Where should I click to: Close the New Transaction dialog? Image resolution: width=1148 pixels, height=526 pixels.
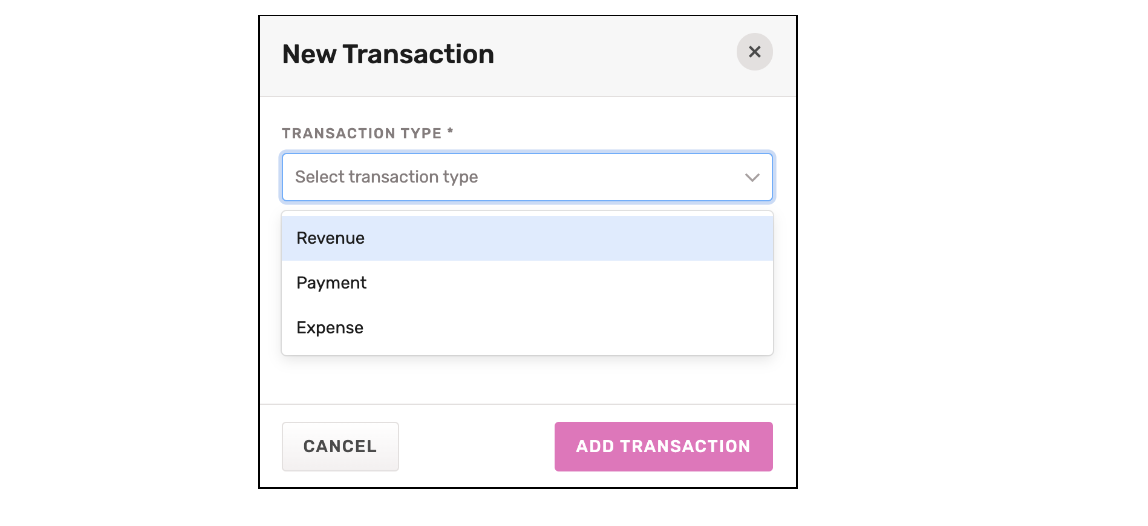[x=754, y=52]
